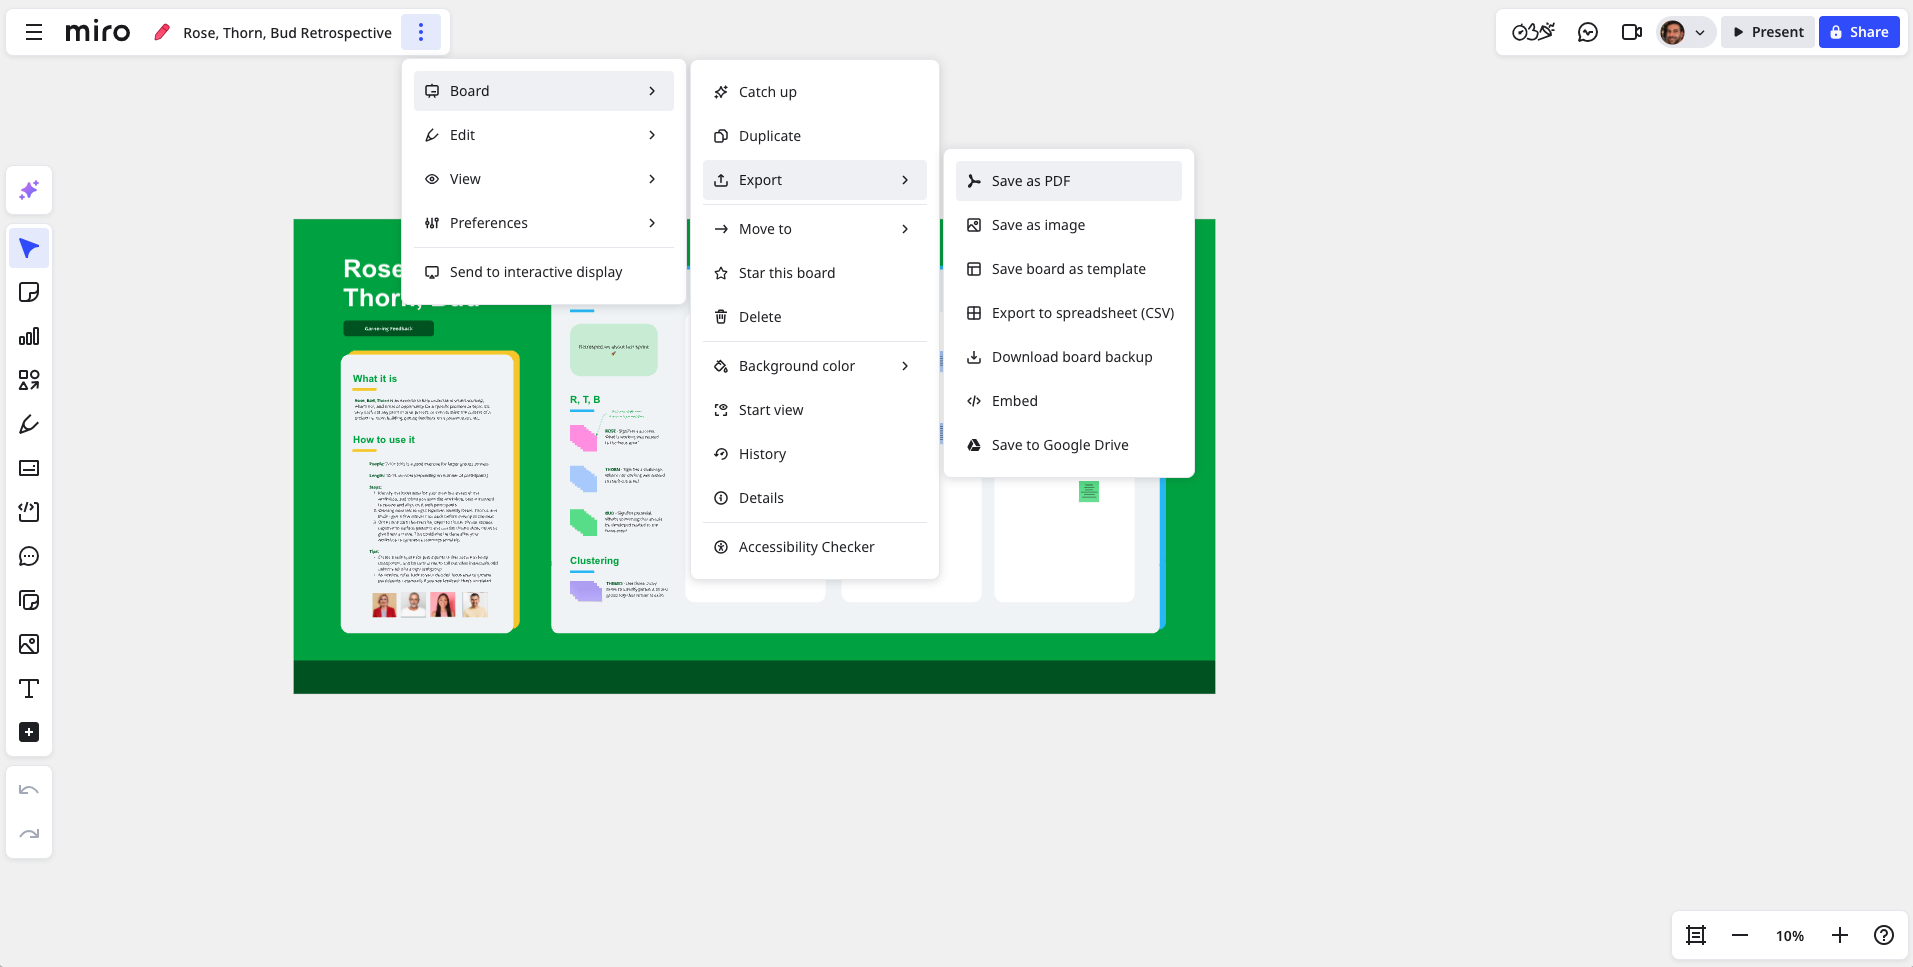1913x967 pixels.
Task: Open the comment tool in sidebar
Action: tap(29, 556)
